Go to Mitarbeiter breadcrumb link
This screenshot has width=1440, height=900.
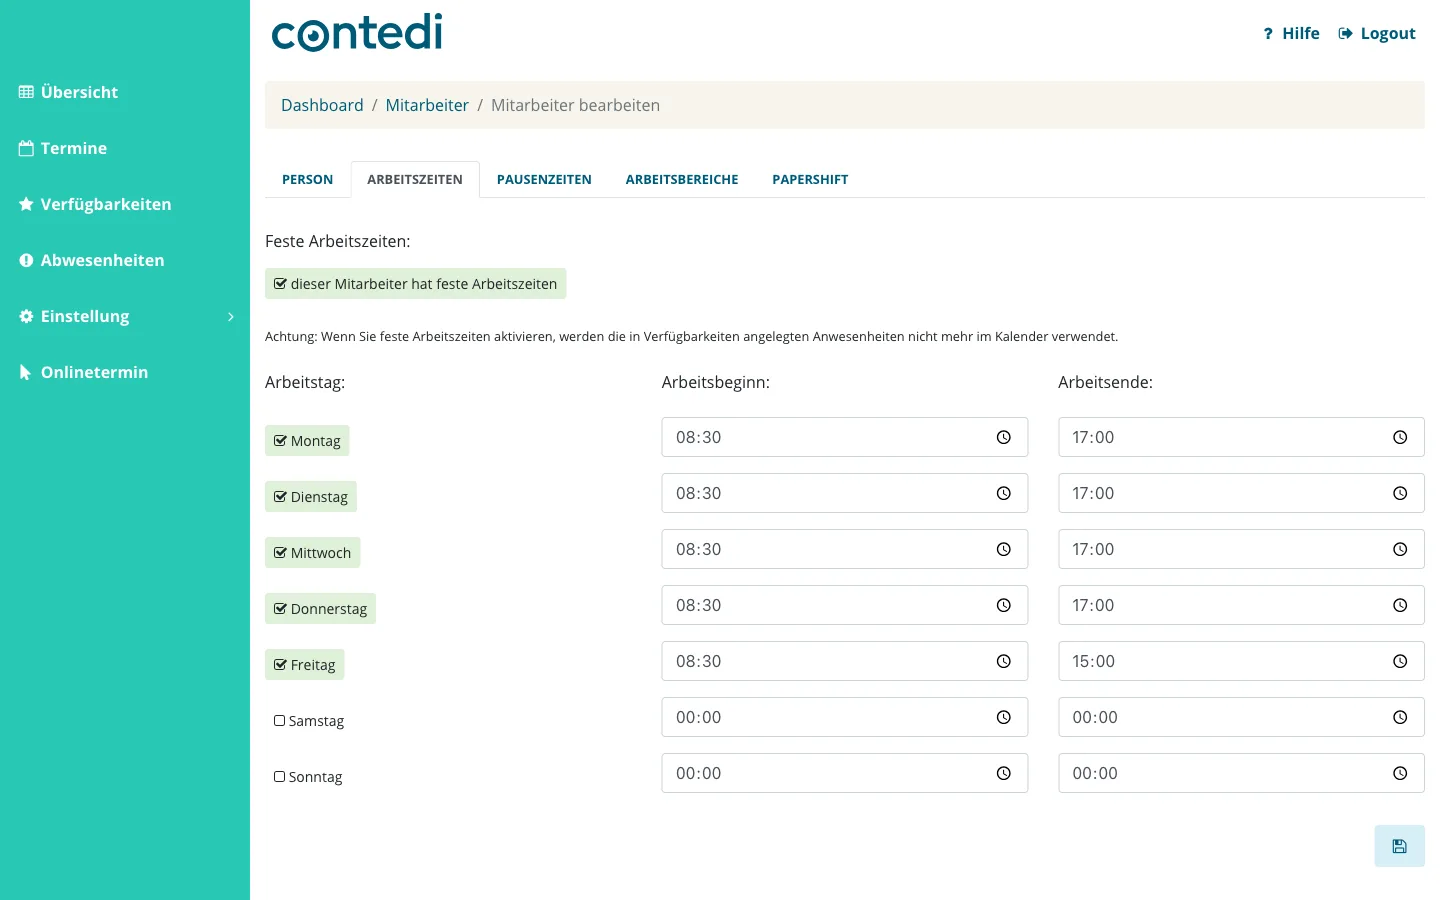(427, 105)
